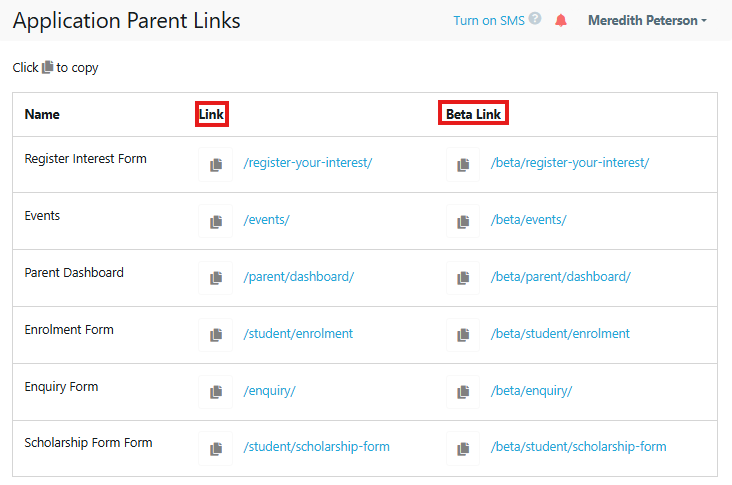Screen dimensions: 732x485
Task: Open the /beta/events/ link
Action: 528,220
